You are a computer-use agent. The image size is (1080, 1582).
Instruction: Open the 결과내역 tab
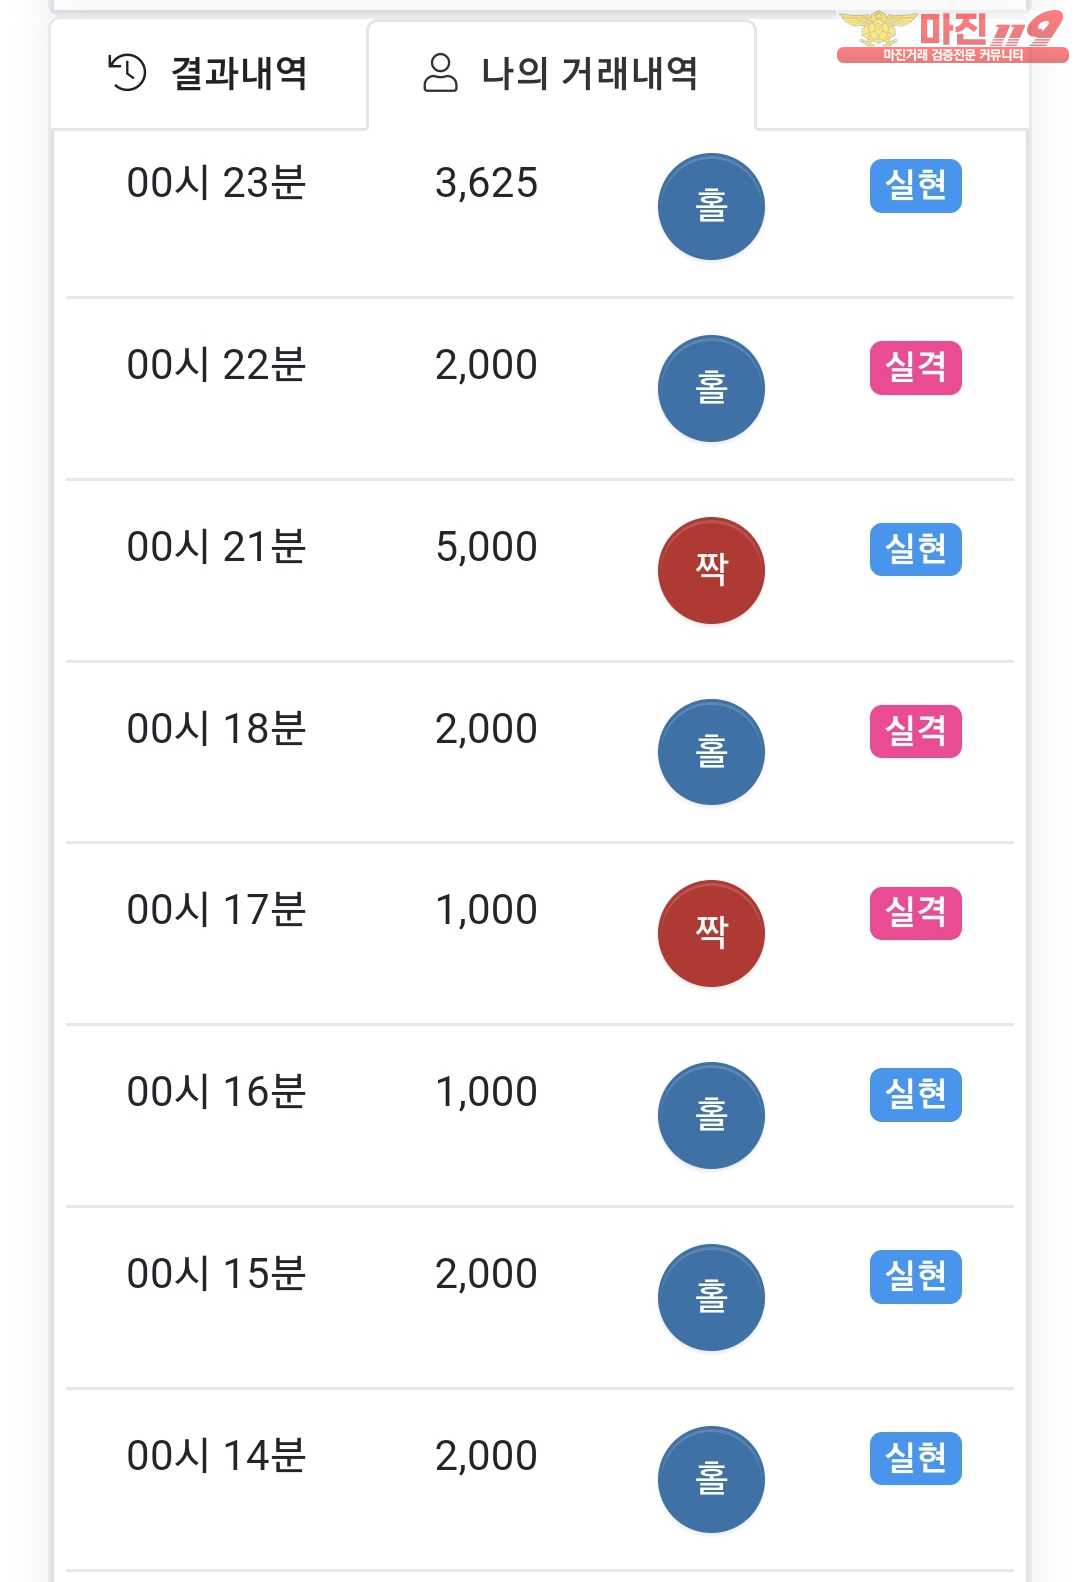[208, 74]
